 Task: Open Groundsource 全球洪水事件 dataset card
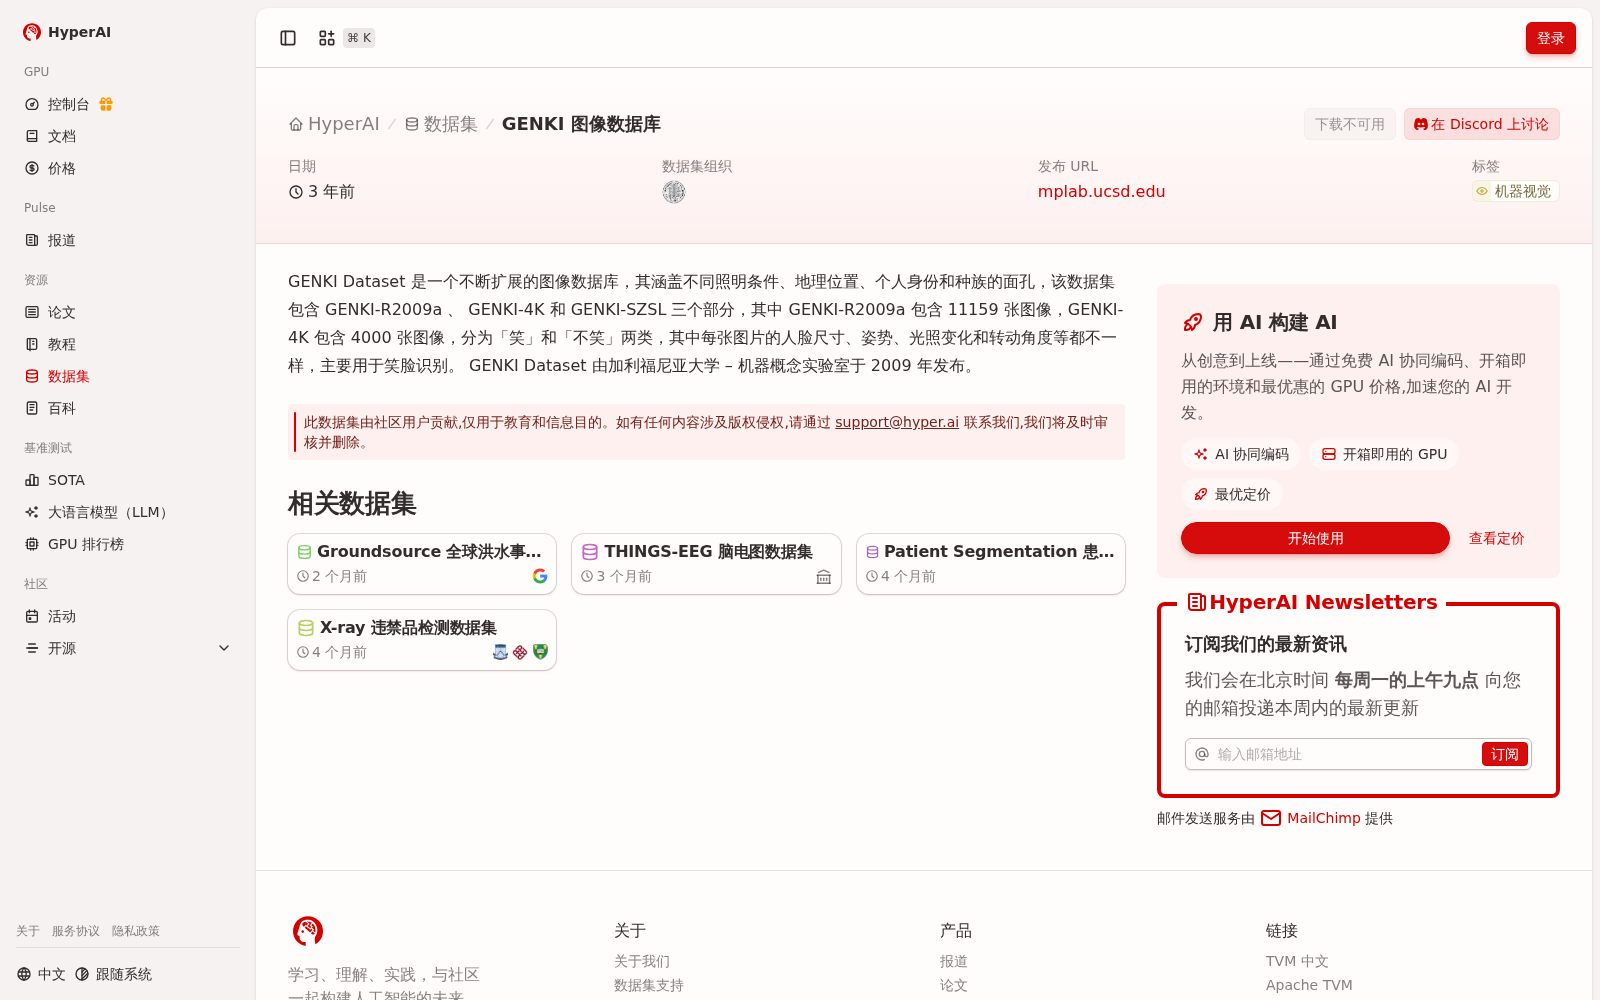click(x=422, y=563)
